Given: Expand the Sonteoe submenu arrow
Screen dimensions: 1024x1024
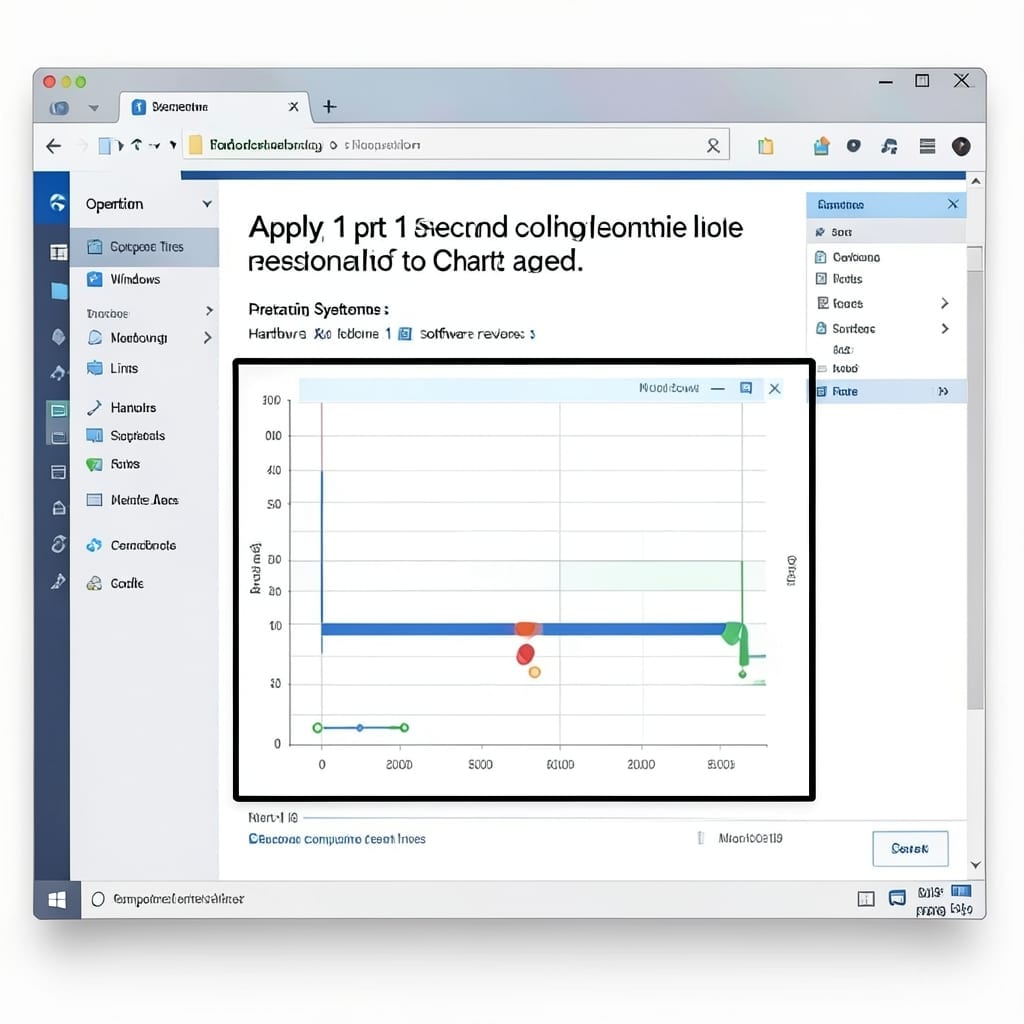Looking at the screenshot, I should [x=944, y=328].
